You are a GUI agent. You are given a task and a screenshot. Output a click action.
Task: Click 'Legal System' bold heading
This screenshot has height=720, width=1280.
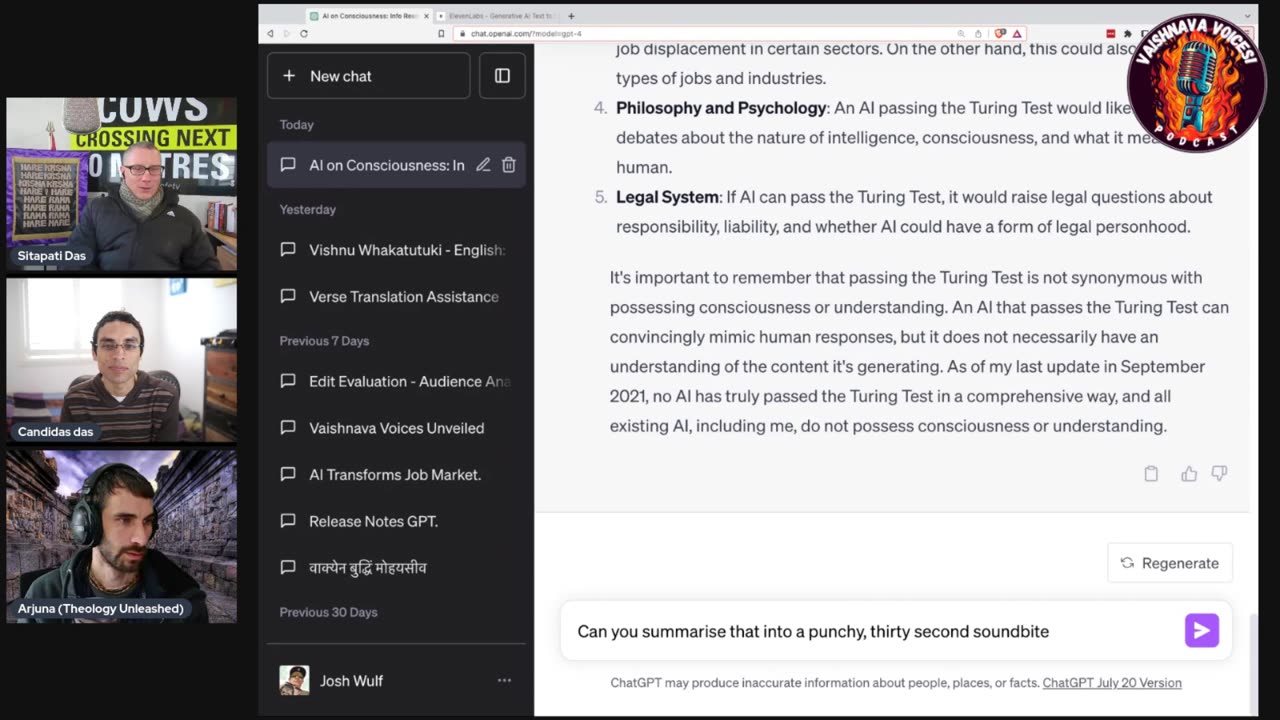(667, 197)
